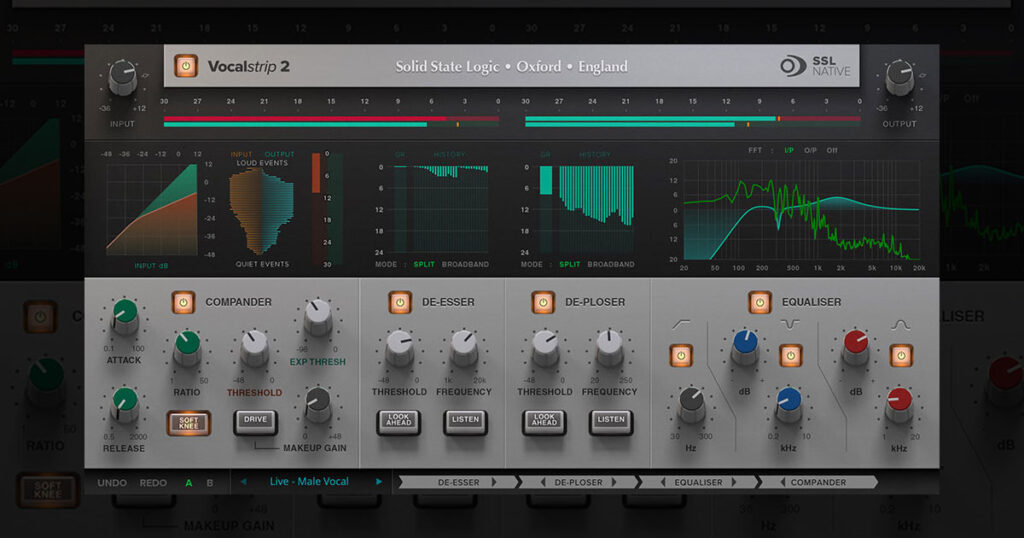Select preset slot B
The image size is (1024, 538).
(210, 483)
